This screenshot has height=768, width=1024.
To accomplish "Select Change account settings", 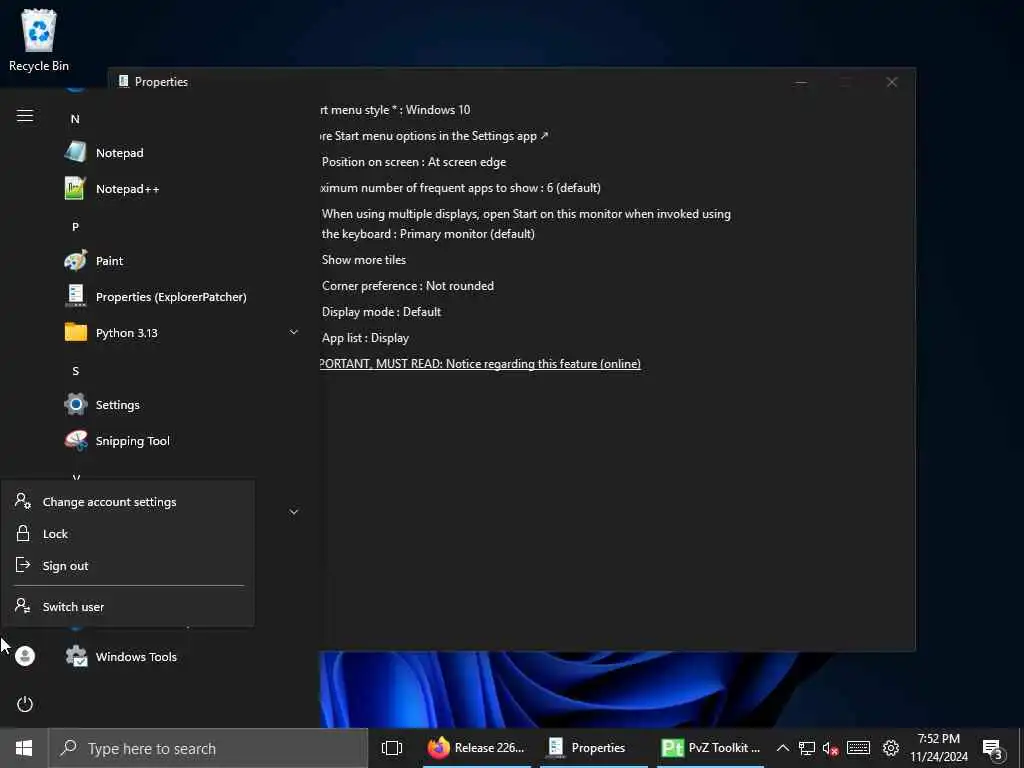I will (x=128, y=502).
